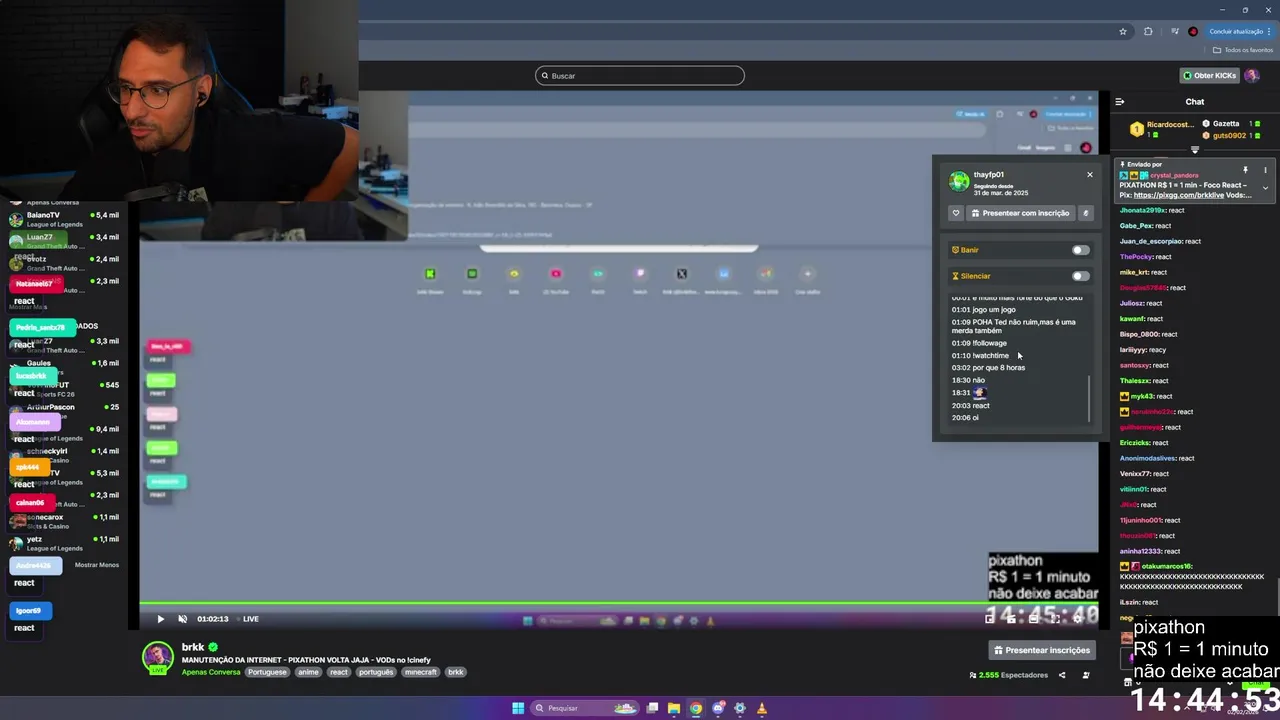Close the thayfp01 user card

1090,175
